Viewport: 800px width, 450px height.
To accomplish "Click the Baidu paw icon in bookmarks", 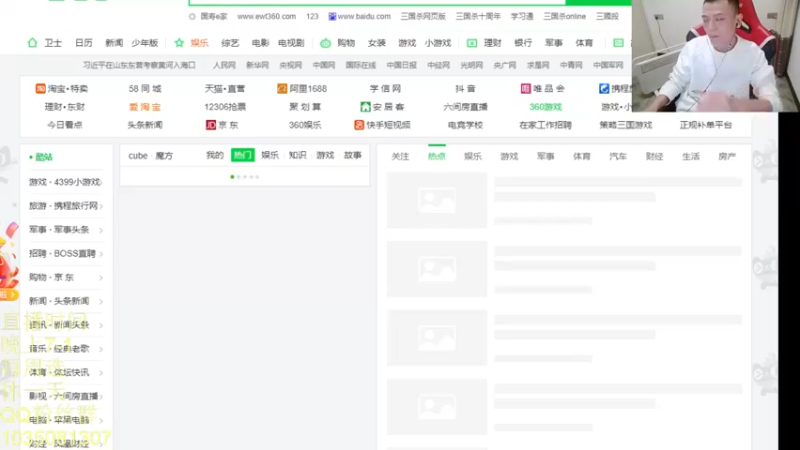I will click(332, 16).
